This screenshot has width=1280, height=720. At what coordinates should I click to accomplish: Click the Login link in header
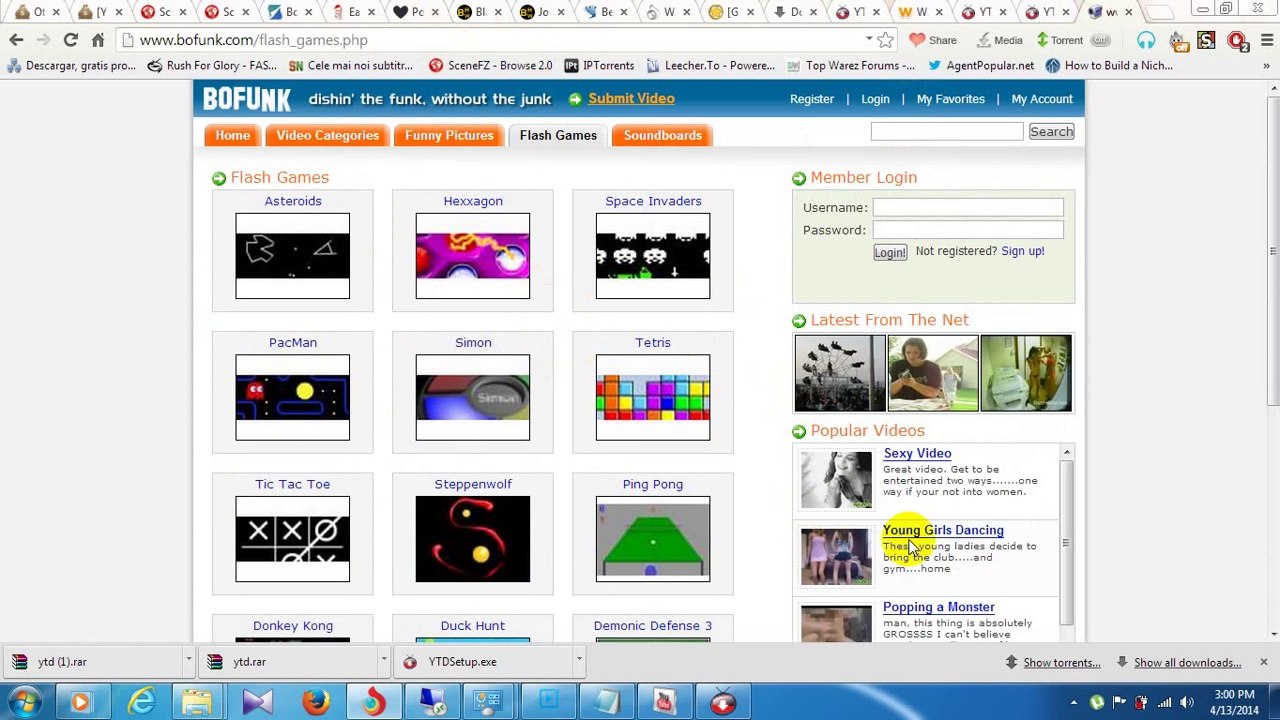pos(875,99)
